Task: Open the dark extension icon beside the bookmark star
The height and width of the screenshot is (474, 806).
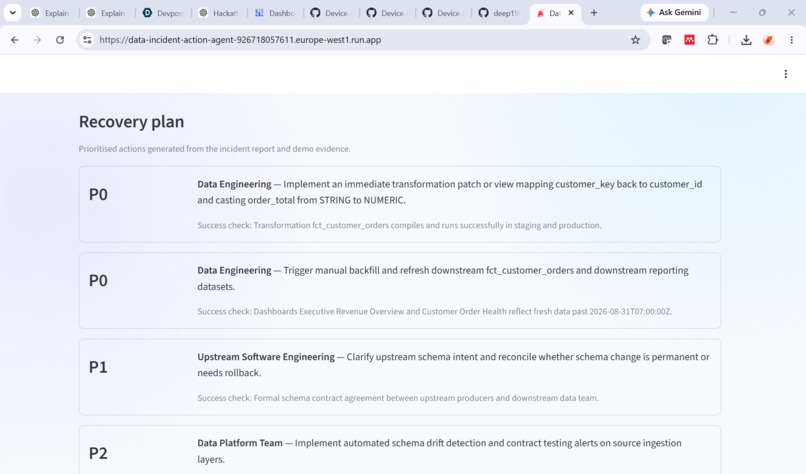Action: [x=667, y=40]
